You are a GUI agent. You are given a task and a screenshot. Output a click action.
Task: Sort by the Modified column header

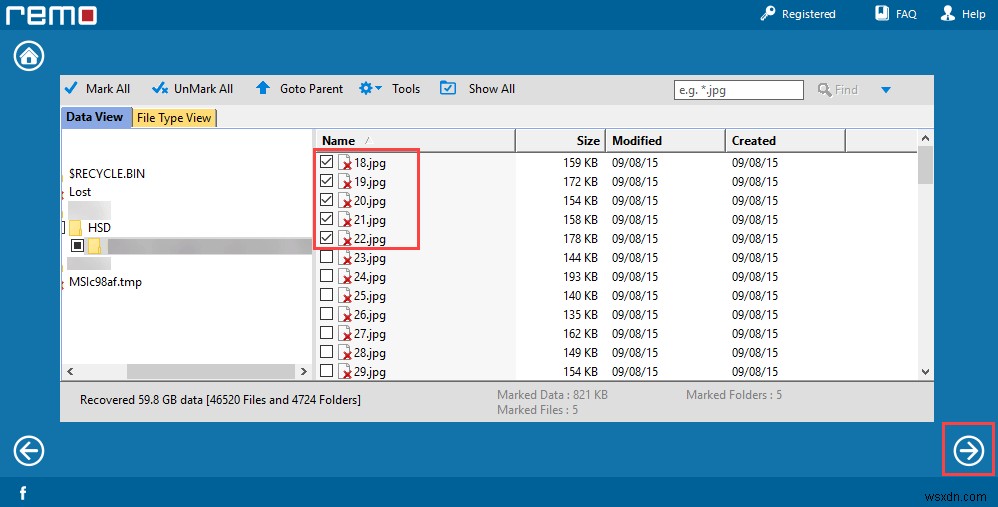tap(665, 141)
